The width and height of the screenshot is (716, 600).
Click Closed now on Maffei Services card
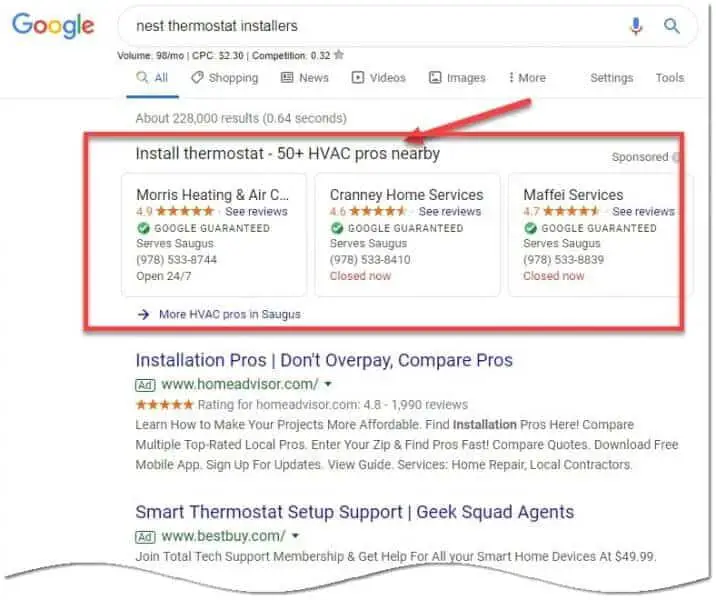point(553,276)
